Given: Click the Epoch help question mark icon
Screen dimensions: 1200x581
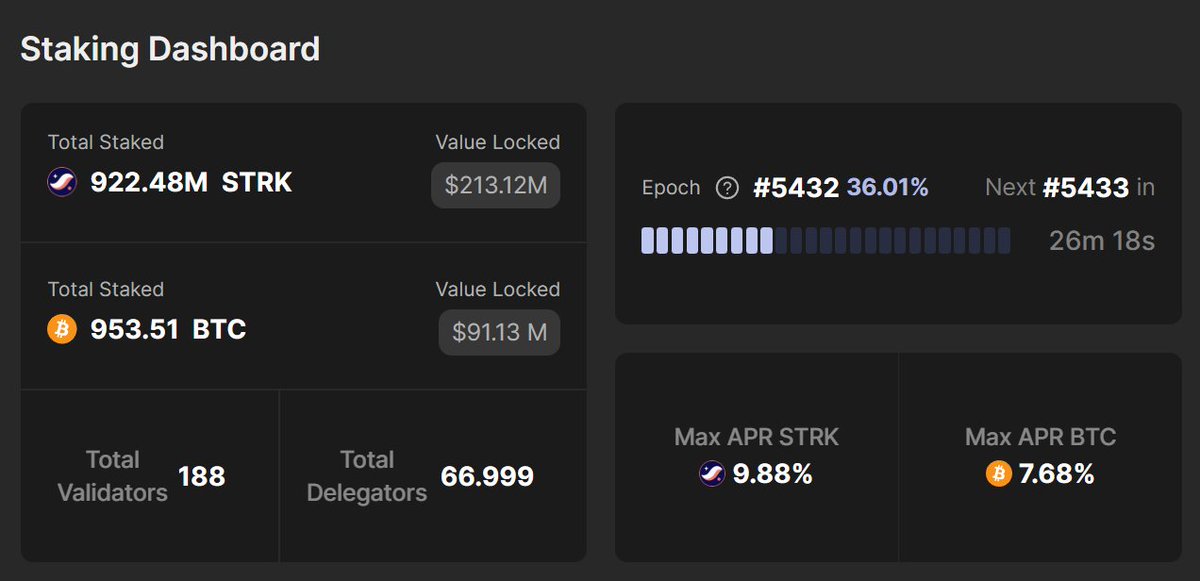Looking at the screenshot, I should (728, 188).
